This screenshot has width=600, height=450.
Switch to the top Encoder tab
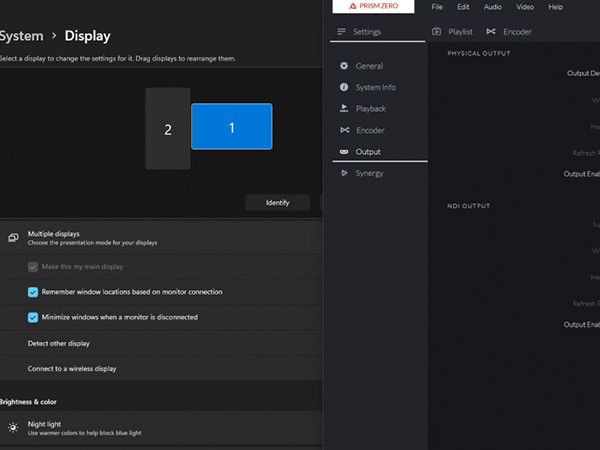point(509,32)
